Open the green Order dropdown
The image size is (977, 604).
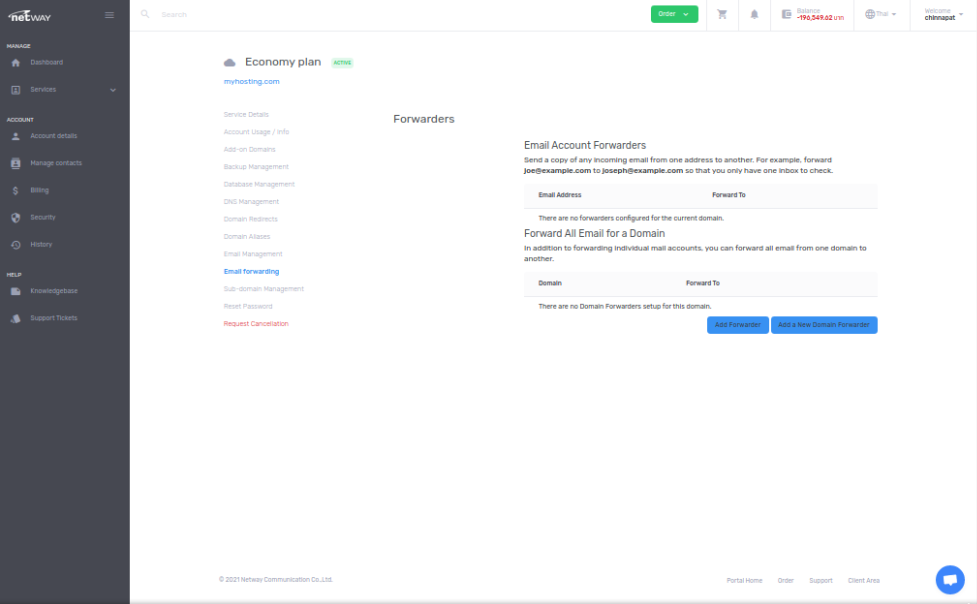(x=674, y=14)
